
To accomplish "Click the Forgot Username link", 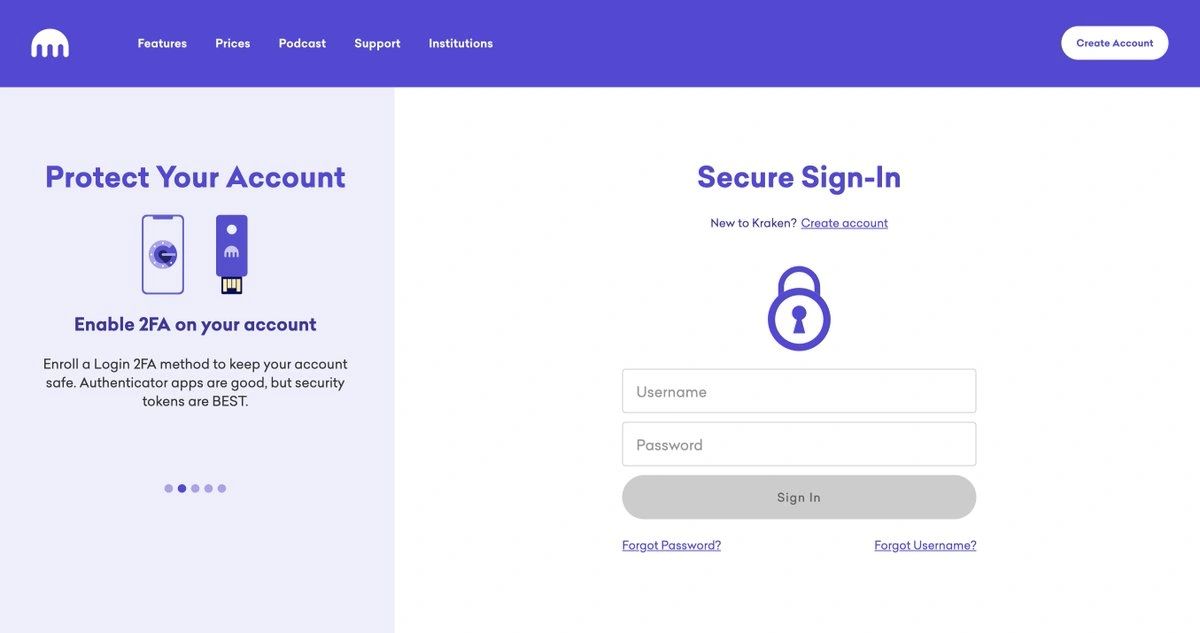I will (925, 545).
